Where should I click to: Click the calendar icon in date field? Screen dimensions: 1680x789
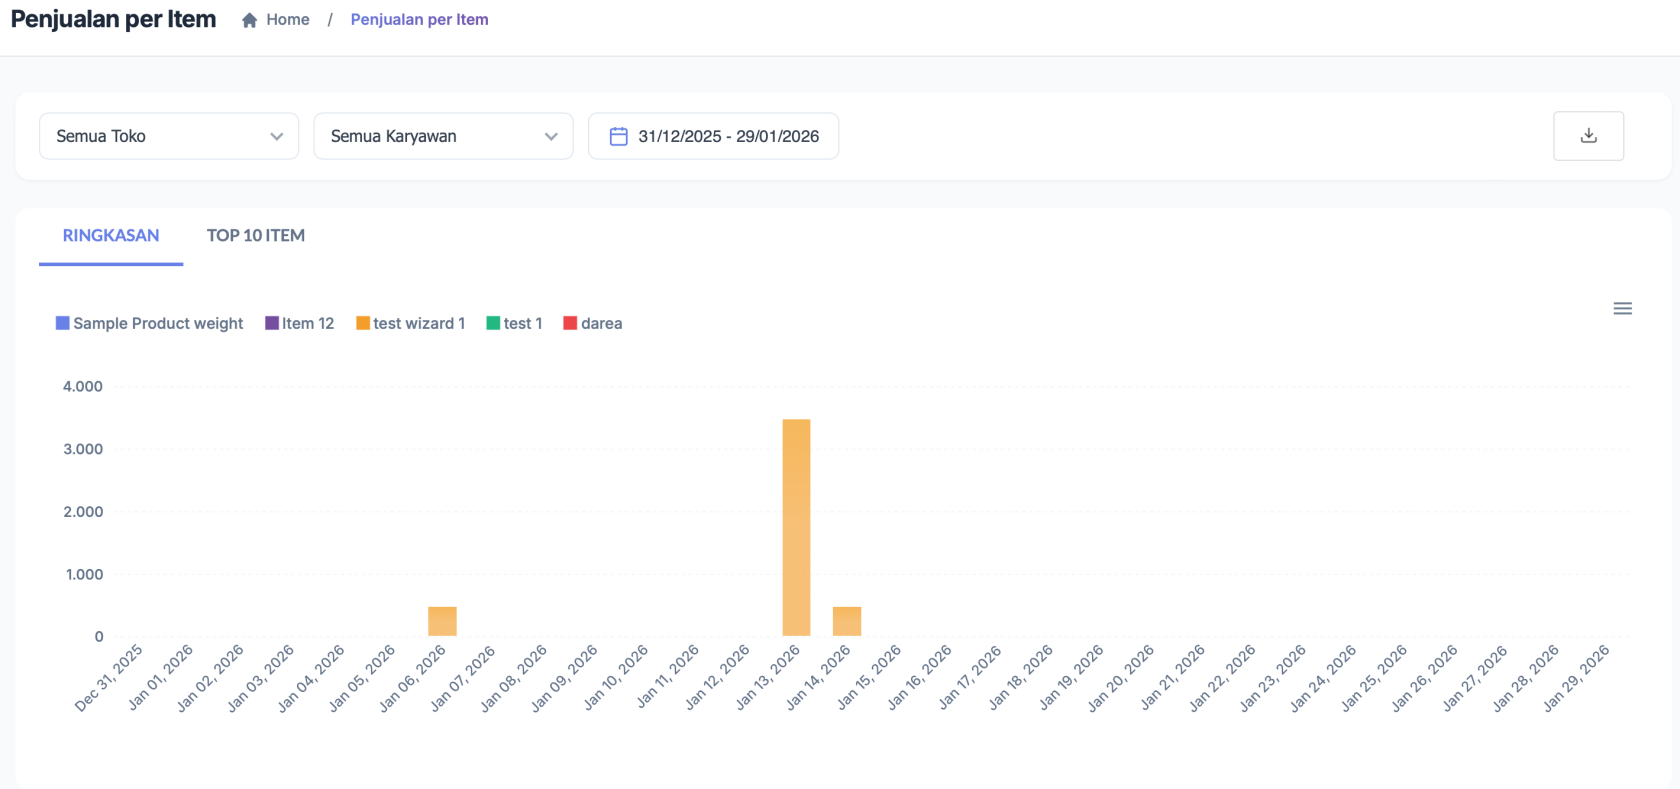618,136
